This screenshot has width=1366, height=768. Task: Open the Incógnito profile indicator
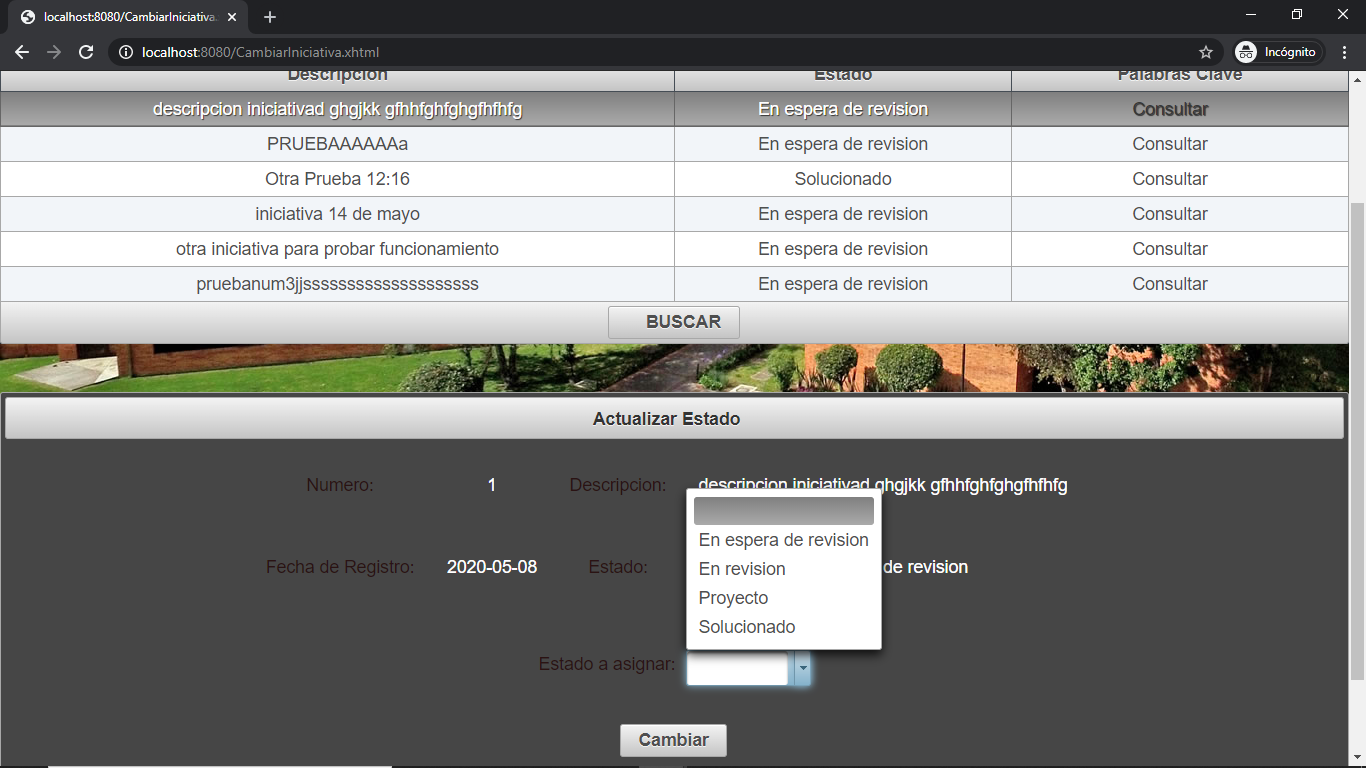[x=1278, y=52]
